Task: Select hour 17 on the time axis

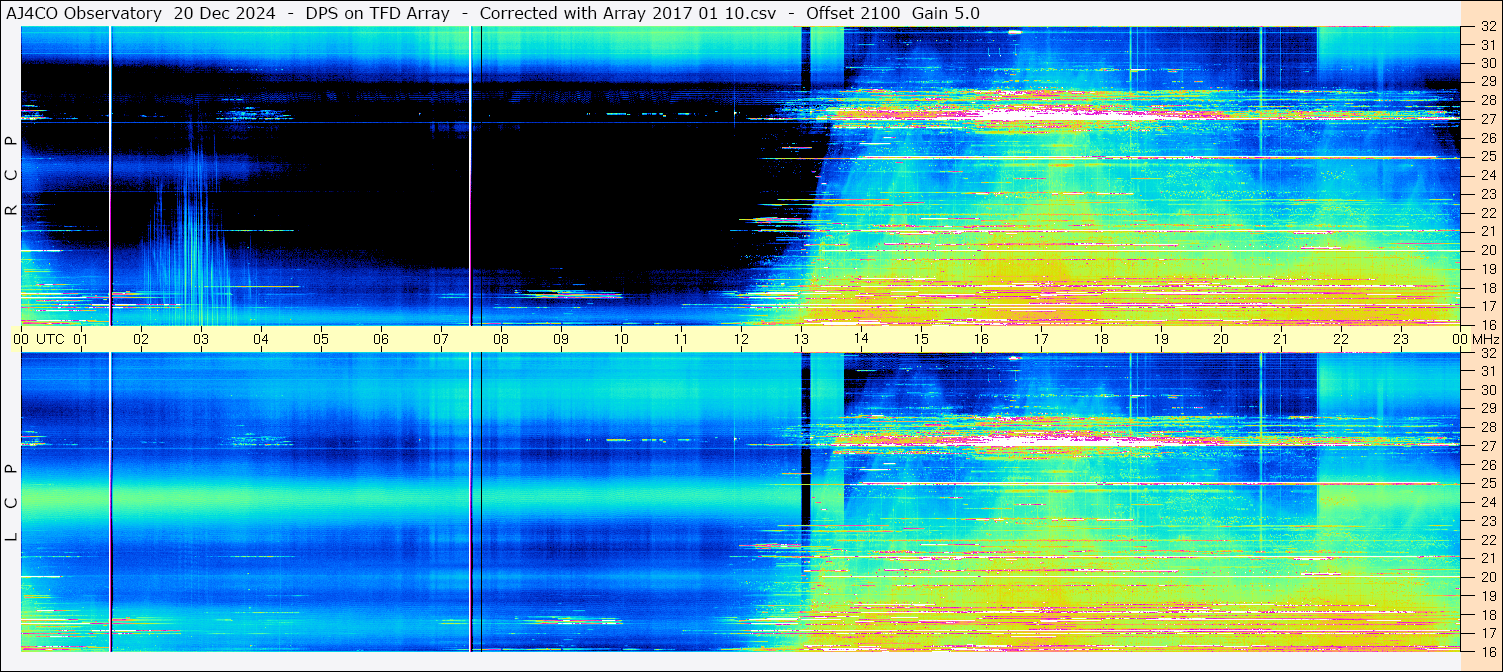Action: click(1041, 339)
